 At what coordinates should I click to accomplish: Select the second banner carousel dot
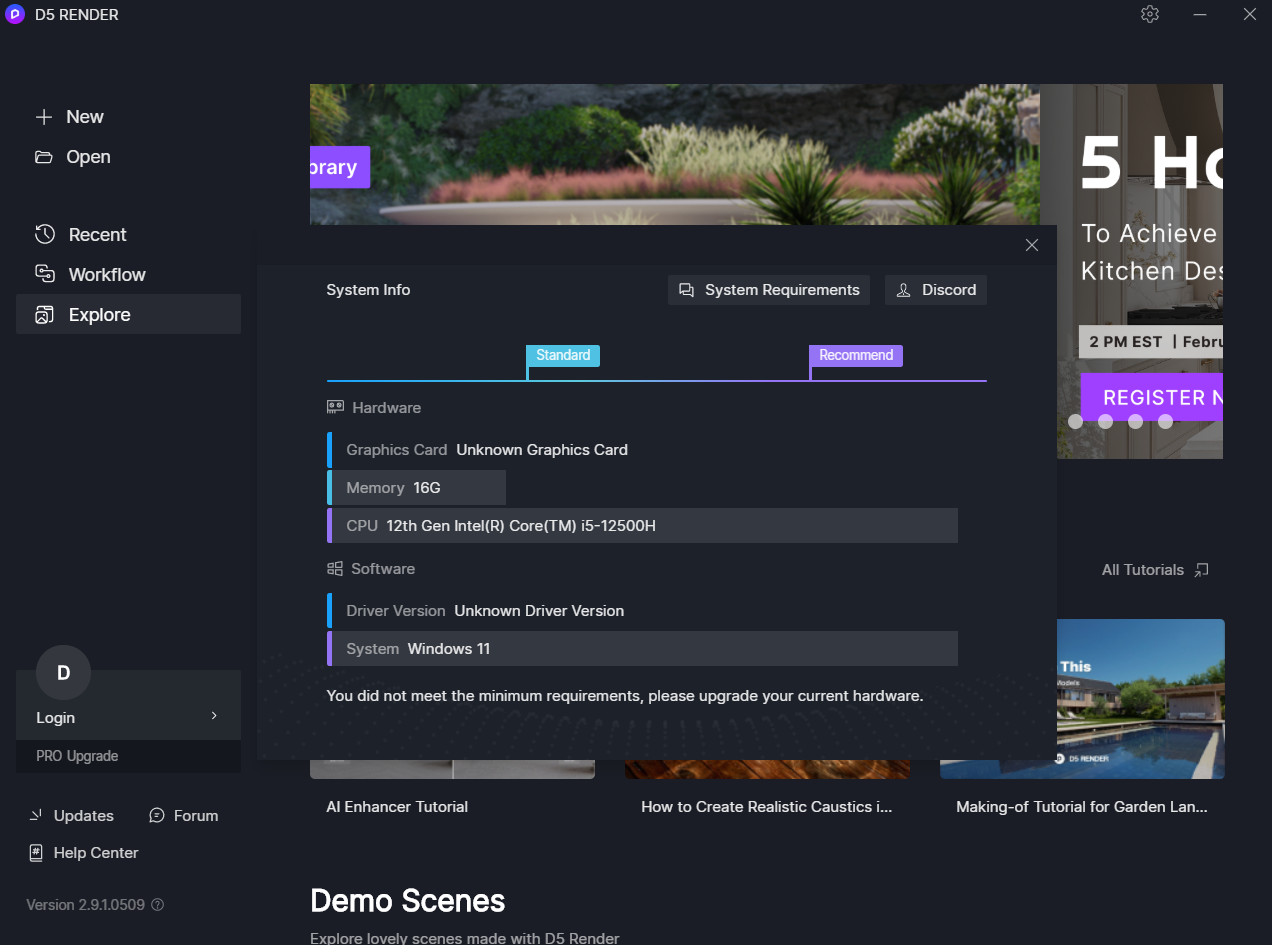pyautogui.click(x=1105, y=422)
